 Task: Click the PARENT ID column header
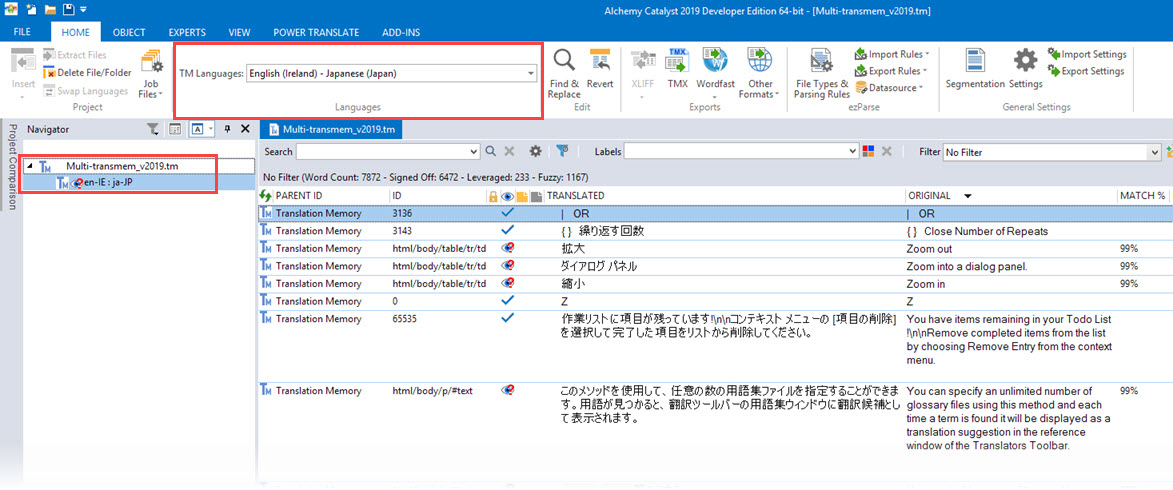301,195
